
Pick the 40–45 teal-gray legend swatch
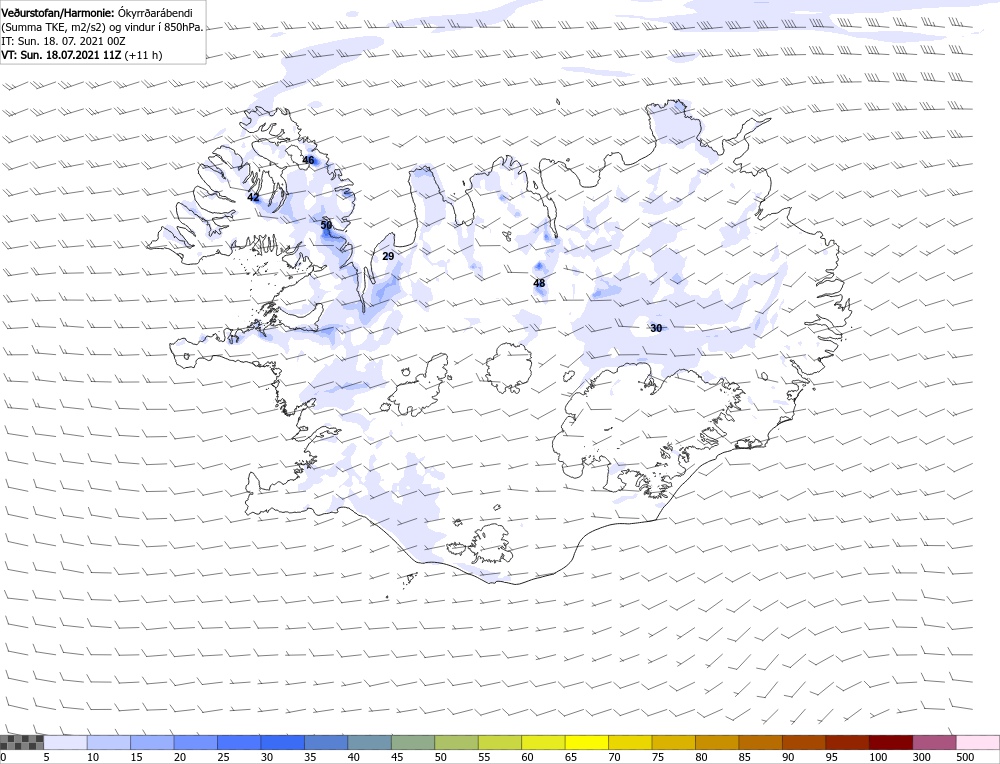pos(369,742)
